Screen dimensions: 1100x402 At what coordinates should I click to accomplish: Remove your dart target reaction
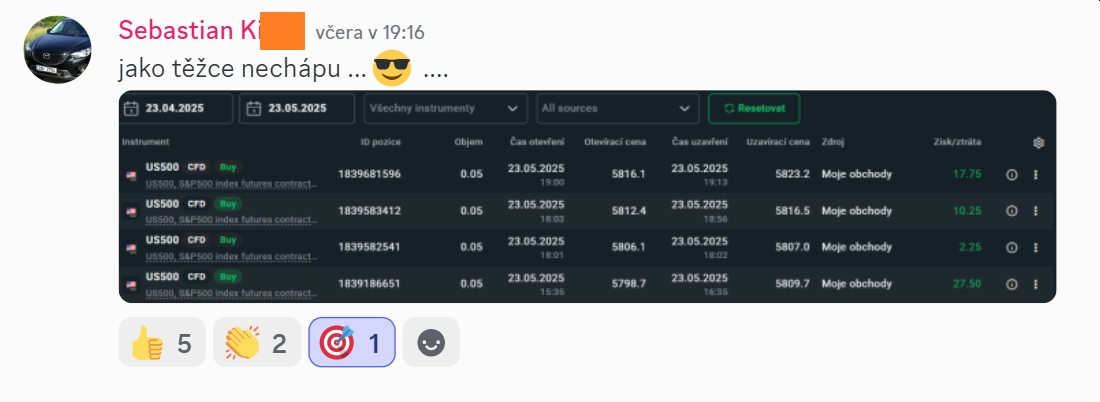[351, 343]
